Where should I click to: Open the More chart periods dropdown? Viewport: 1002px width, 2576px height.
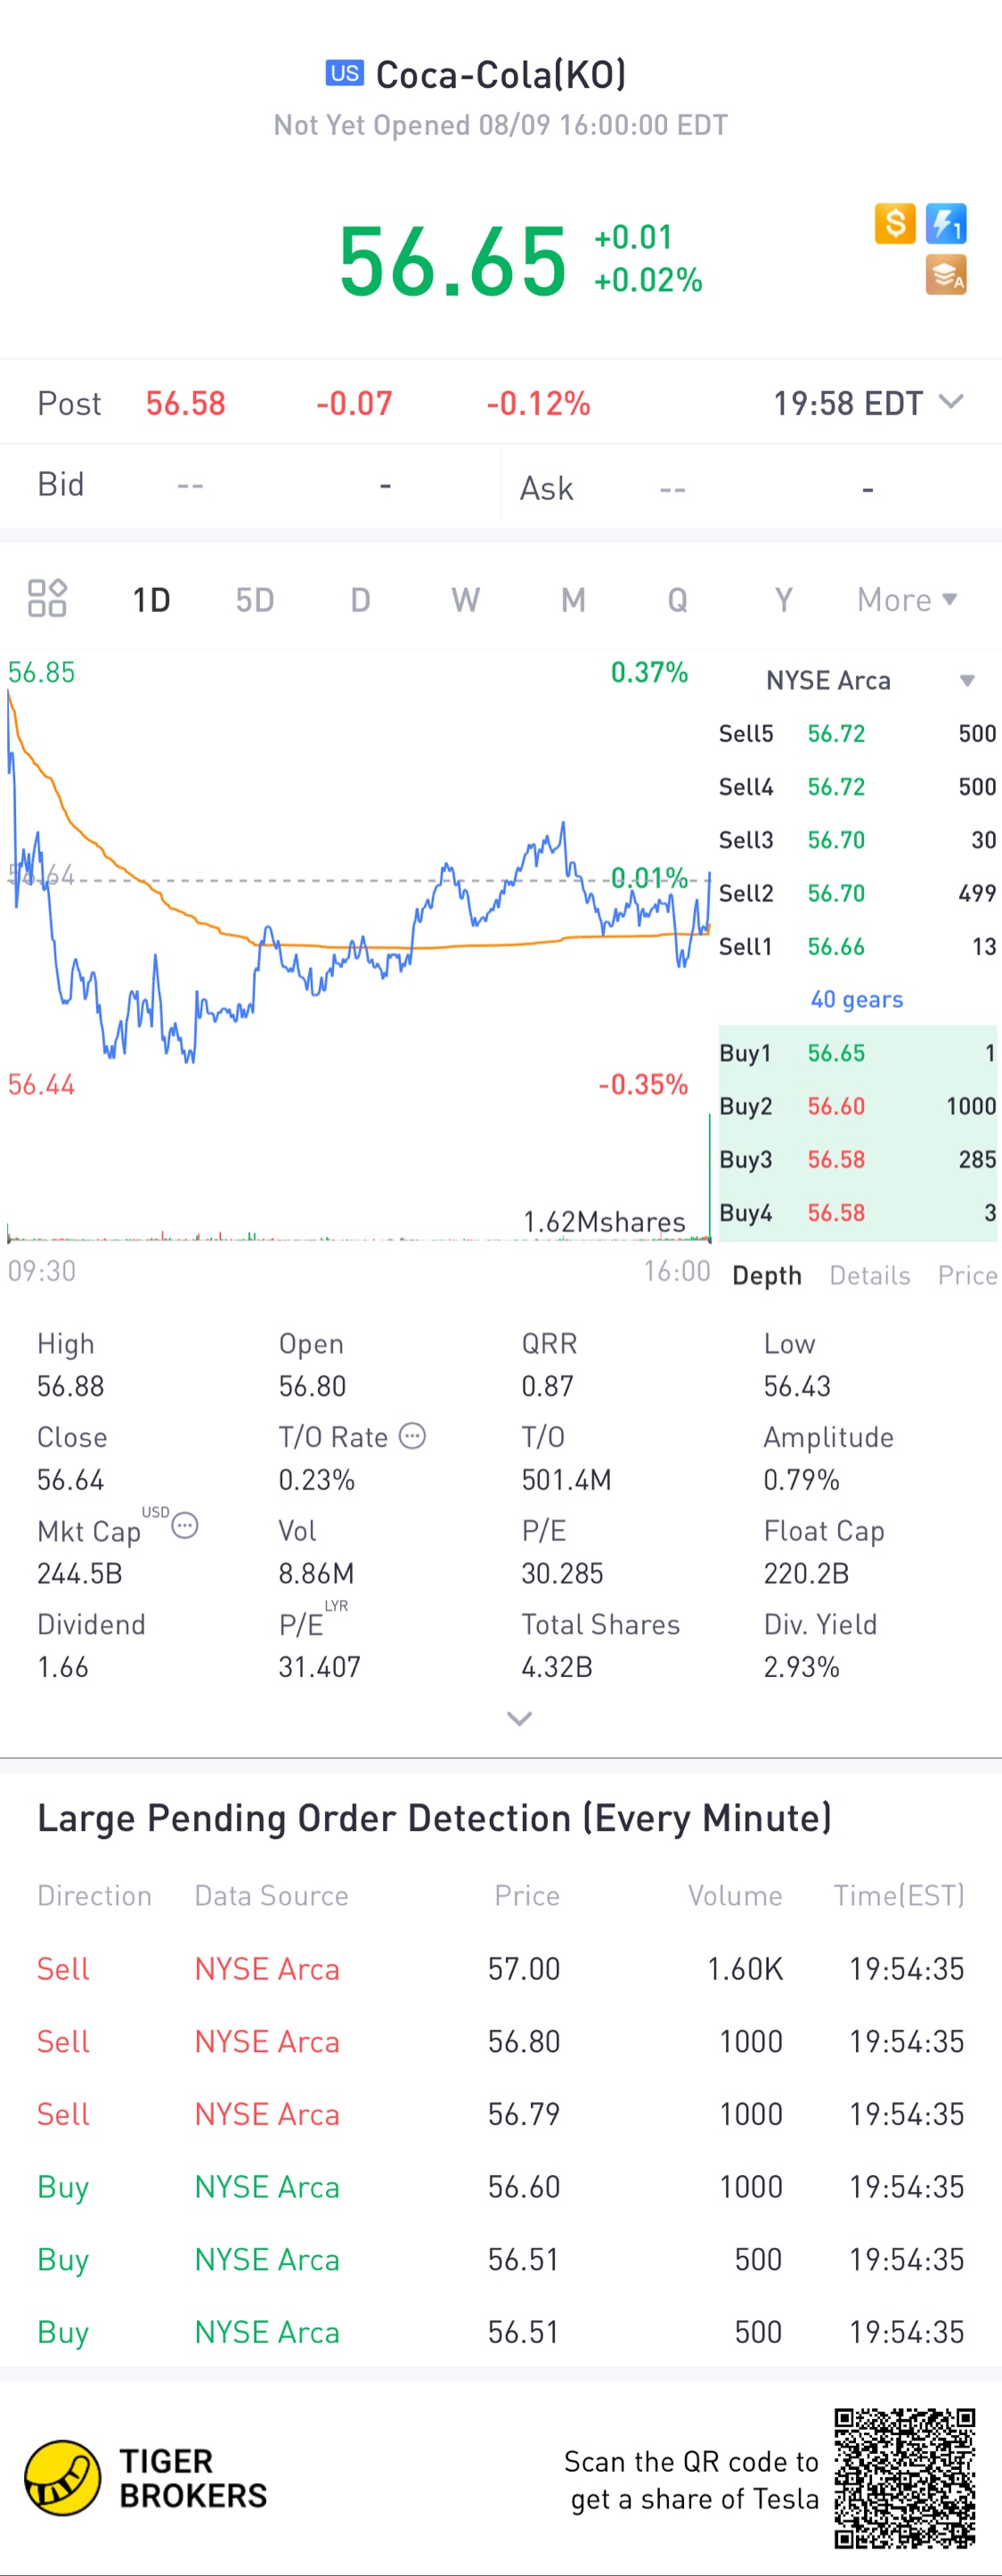[x=906, y=600]
